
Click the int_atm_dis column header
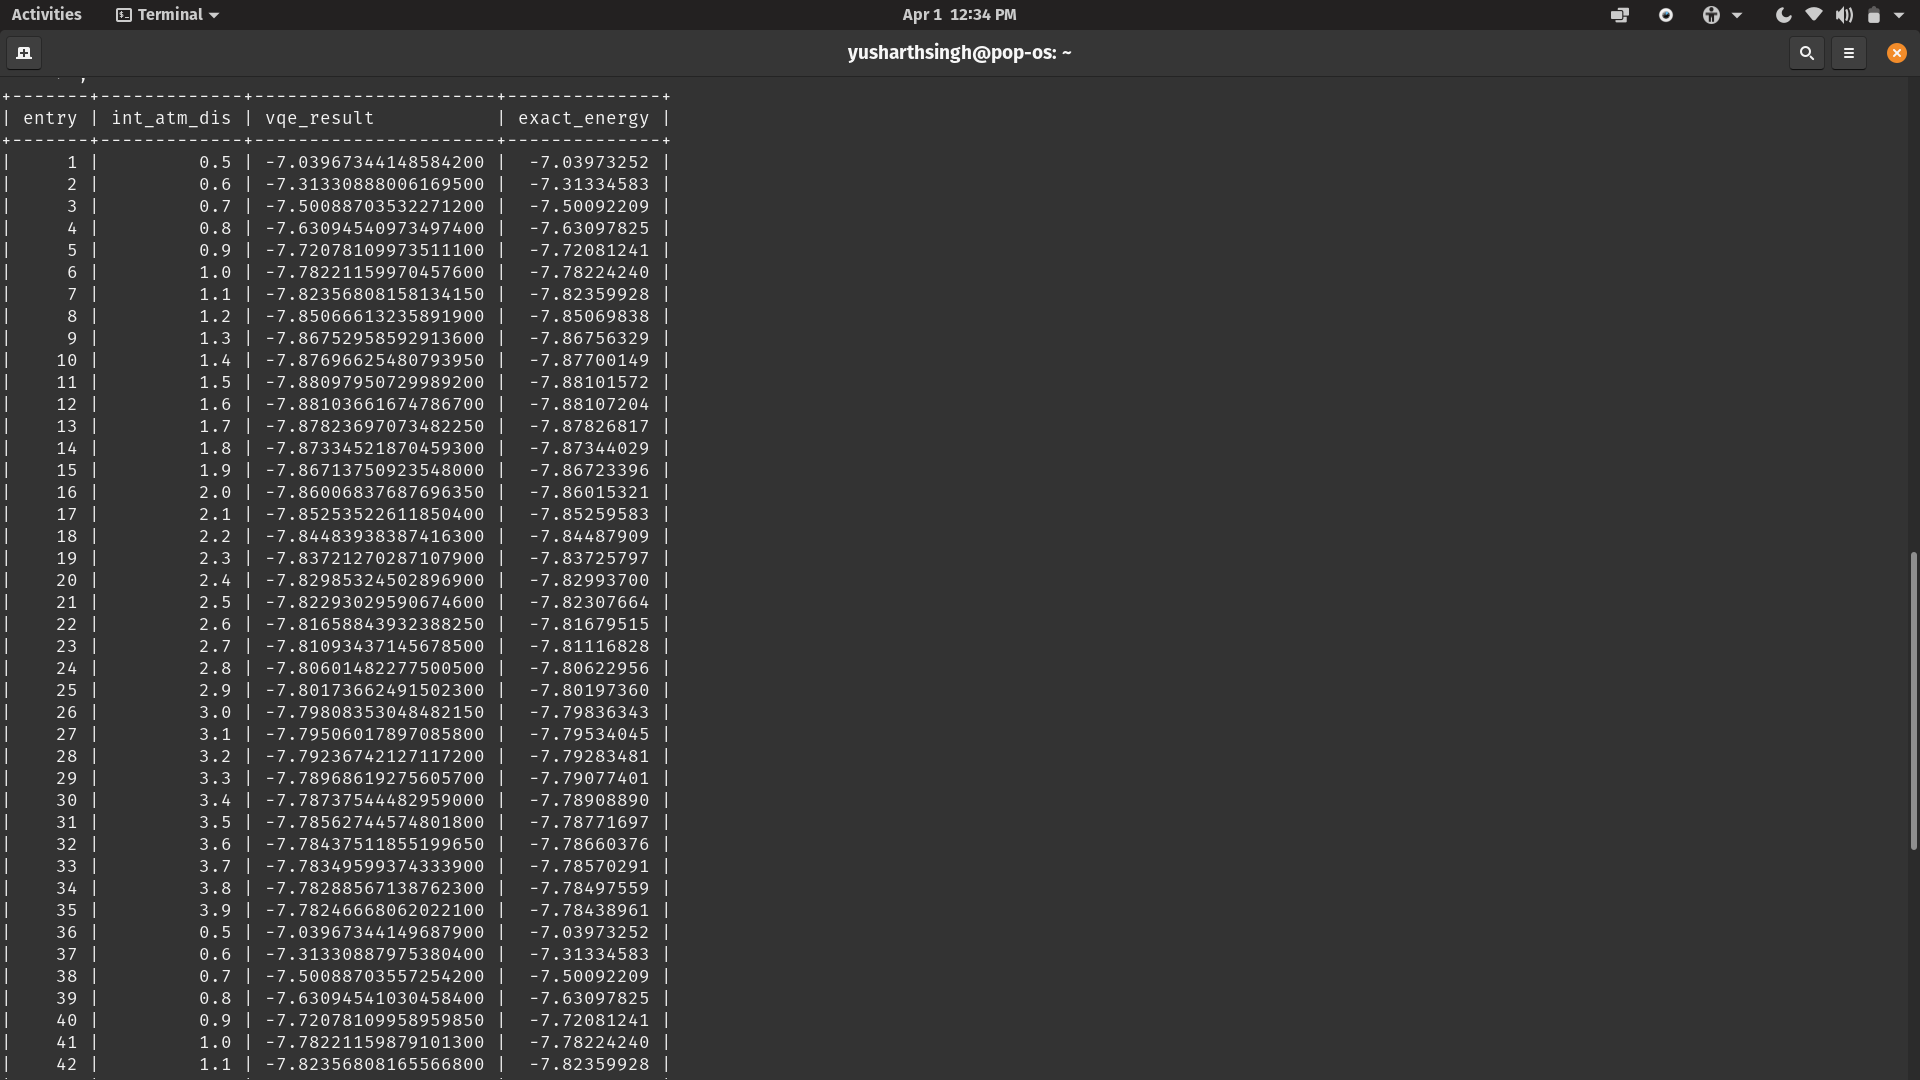point(171,118)
